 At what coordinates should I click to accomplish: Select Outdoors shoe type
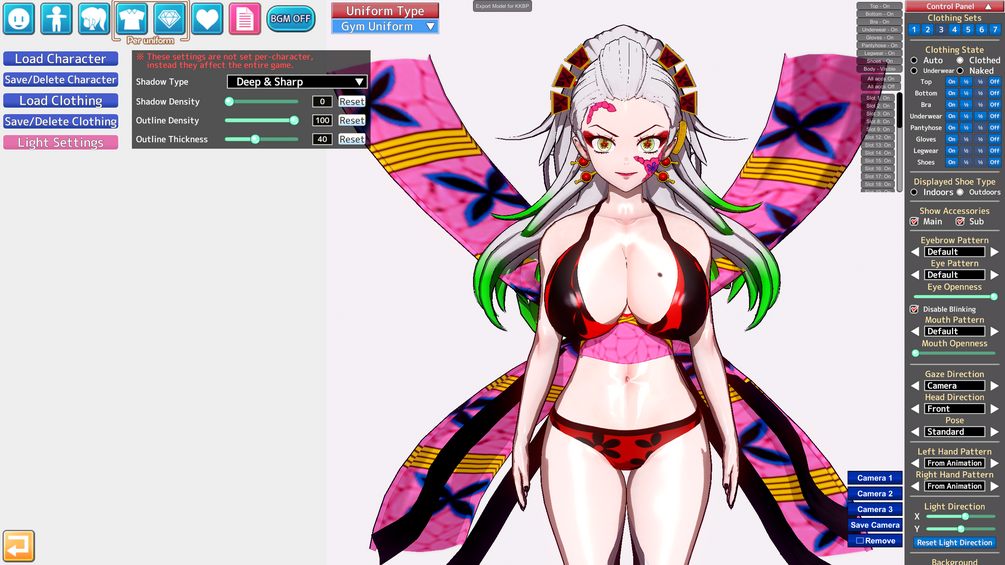tap(960, 192)
